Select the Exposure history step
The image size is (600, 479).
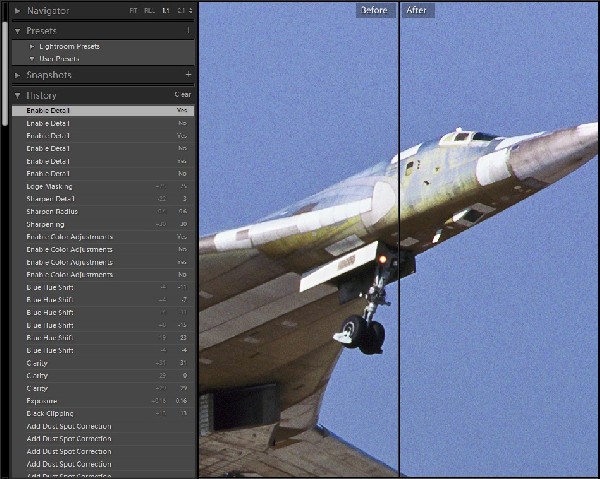tap(103, 401)
